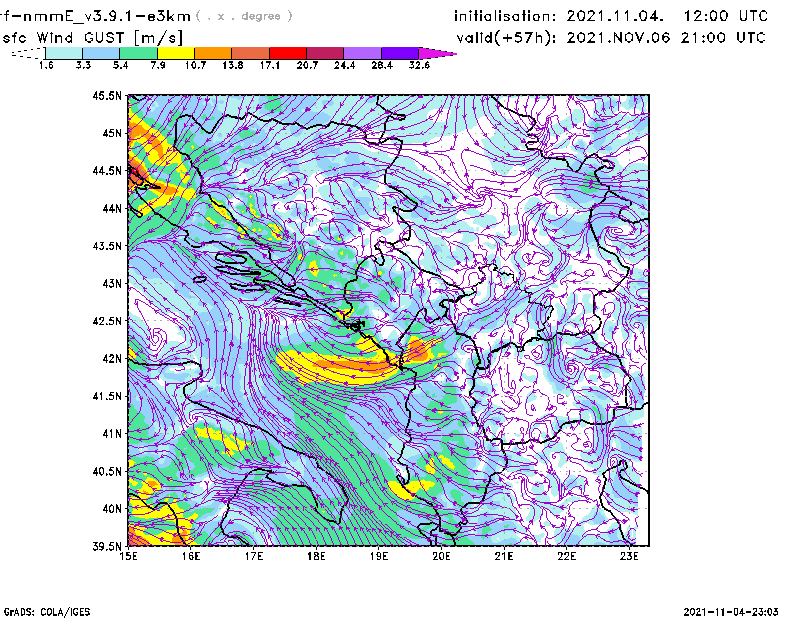Click the valid date "2021.NOV.06"
This screenshot has height=618, width=800.
point(618,38)
